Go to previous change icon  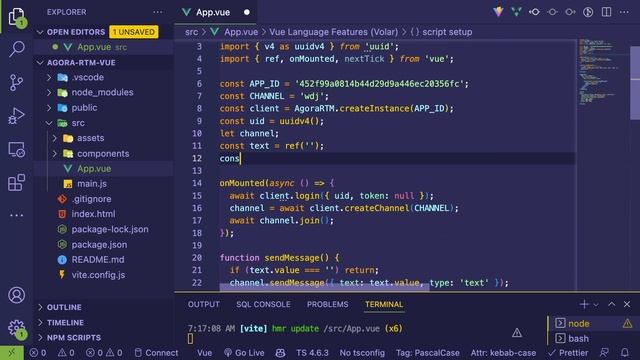click(534, 12)
